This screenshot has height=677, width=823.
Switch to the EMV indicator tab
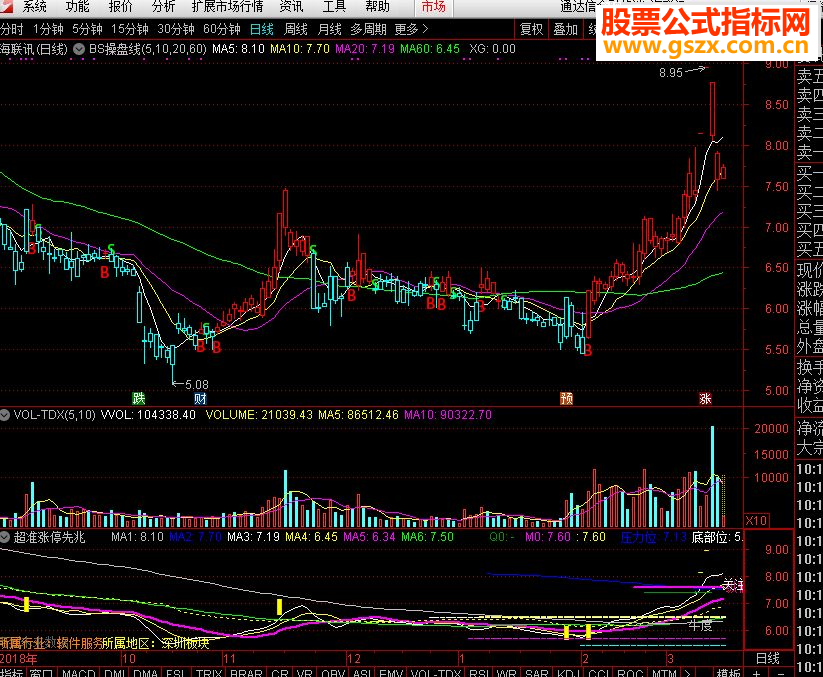pos(391,673)
